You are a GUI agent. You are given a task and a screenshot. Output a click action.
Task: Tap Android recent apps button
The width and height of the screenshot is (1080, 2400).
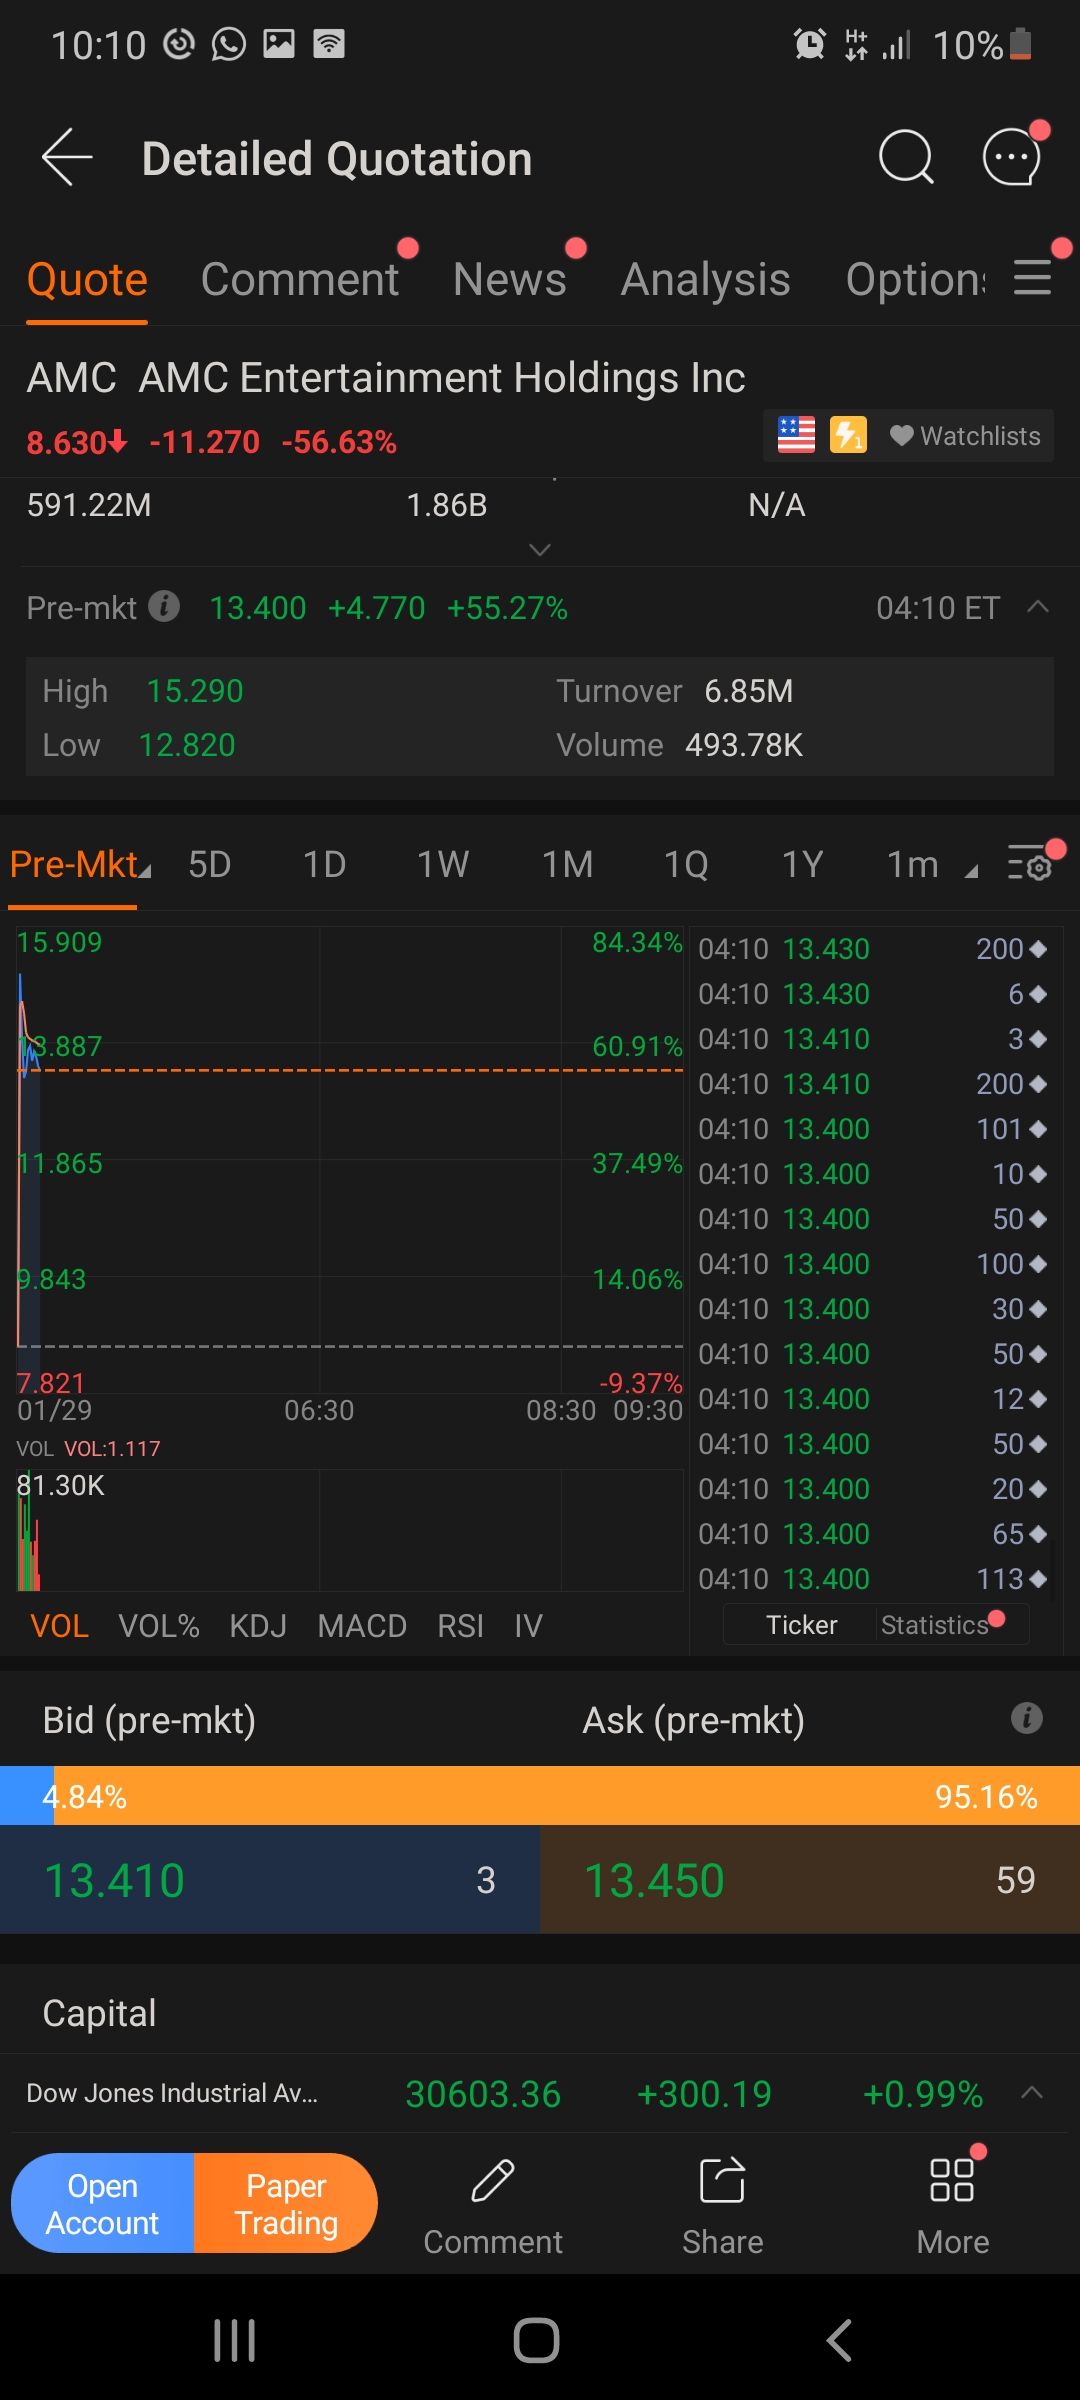[235, 2340]
